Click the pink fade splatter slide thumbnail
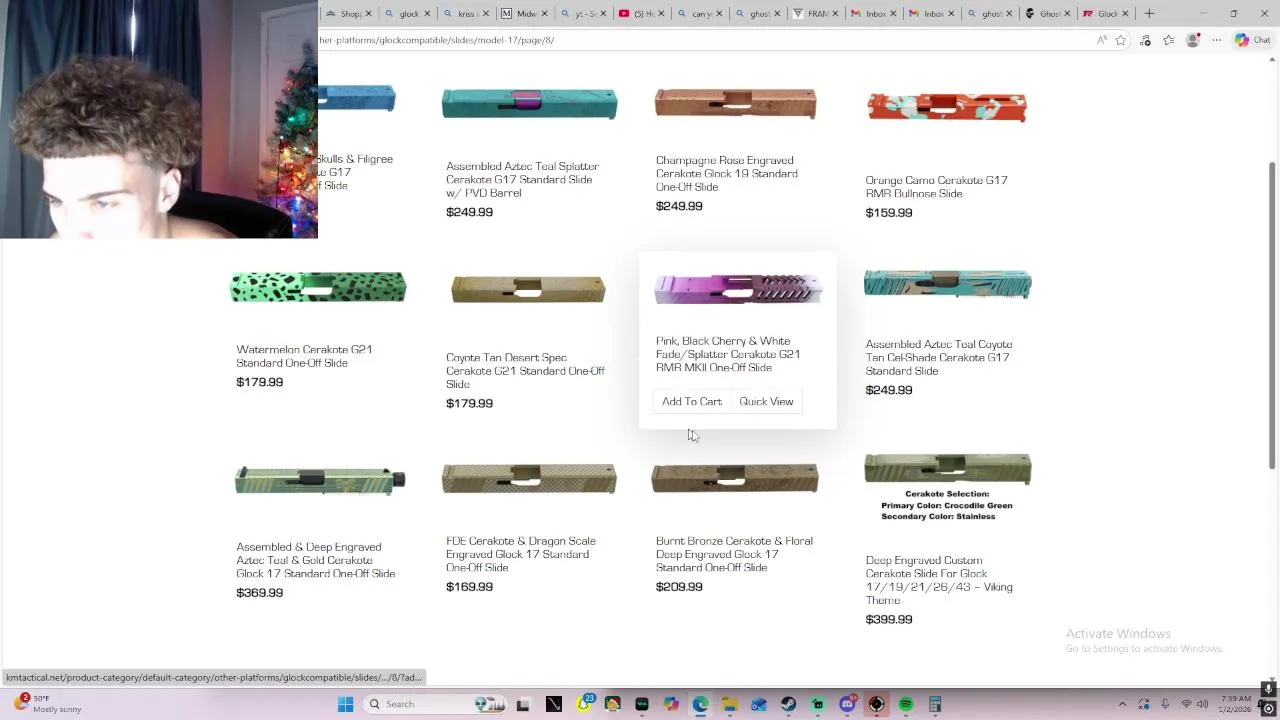This screenshot has height=720, width=1280. 738,289
